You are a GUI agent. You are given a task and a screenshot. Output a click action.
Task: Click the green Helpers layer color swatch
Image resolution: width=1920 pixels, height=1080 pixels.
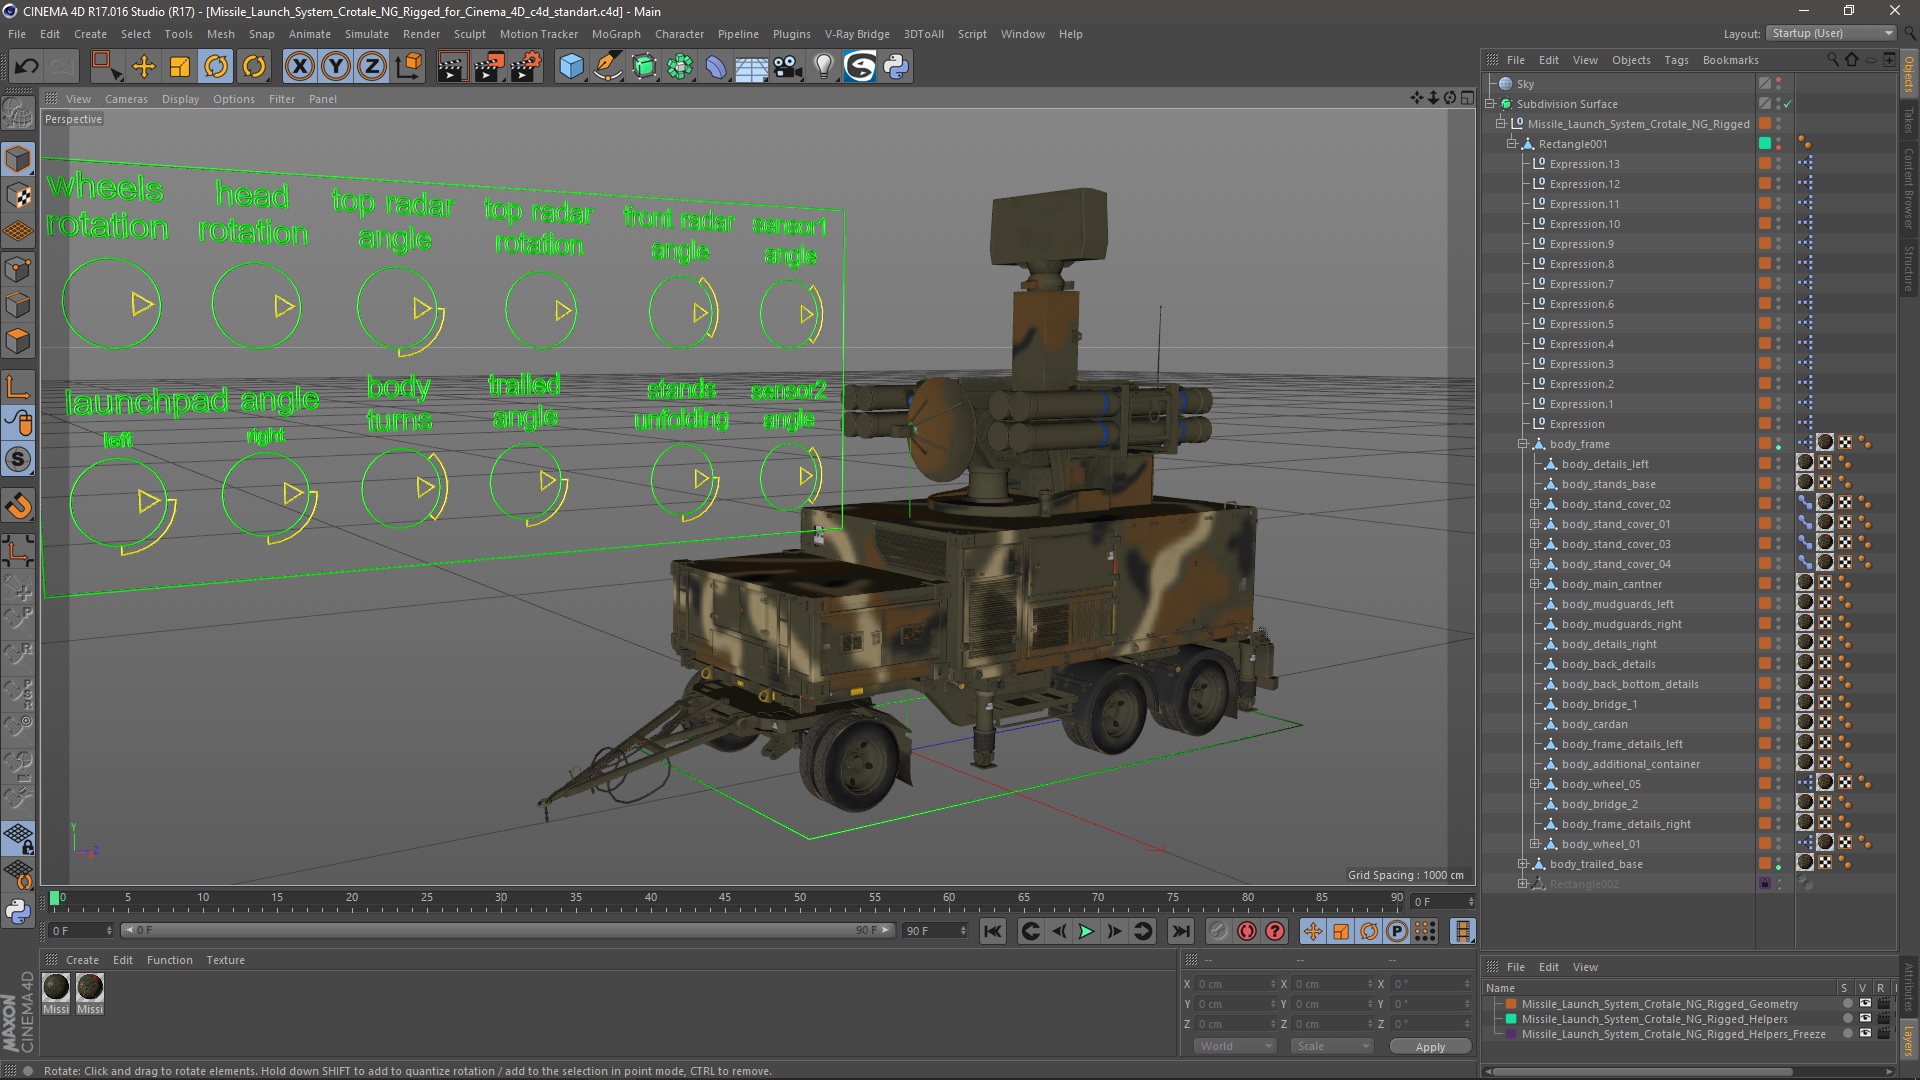[x=1512, y=1019]
